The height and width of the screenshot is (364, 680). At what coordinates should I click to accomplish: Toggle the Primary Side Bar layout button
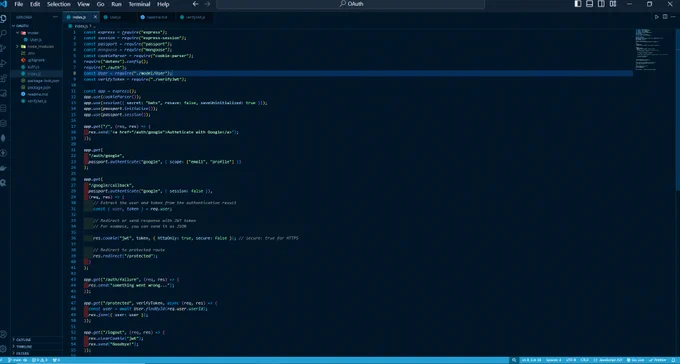[578, 4]
